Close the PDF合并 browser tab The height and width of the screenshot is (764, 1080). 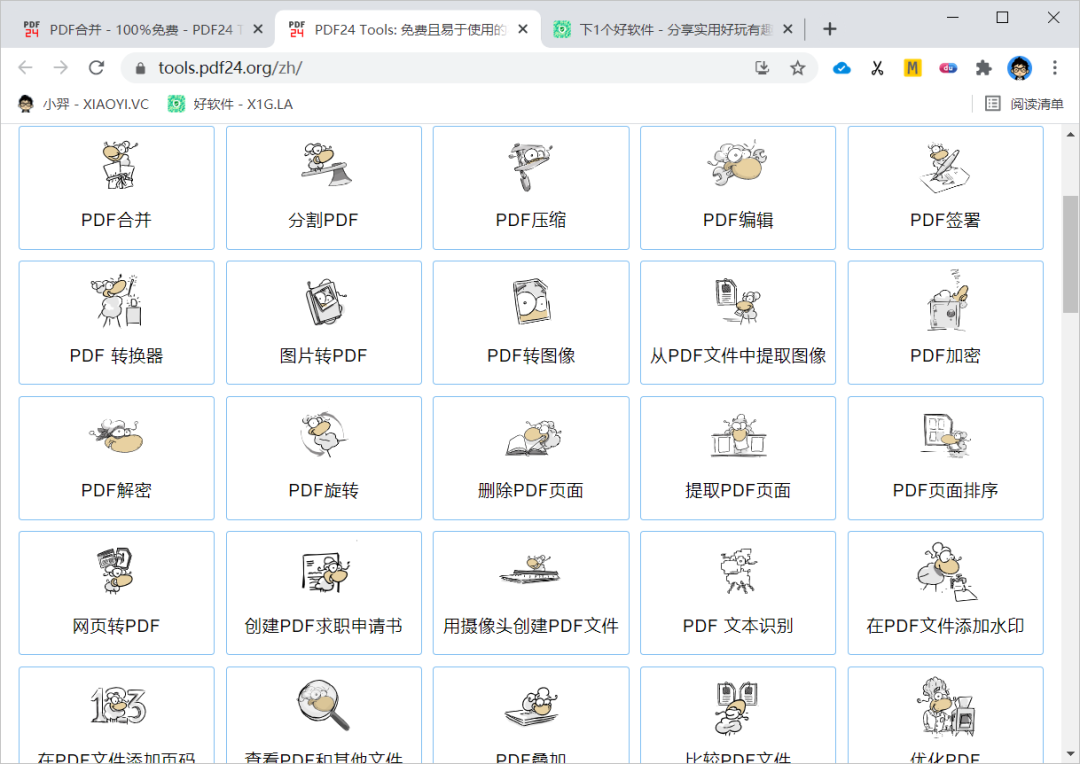click(x=258, y=29)
